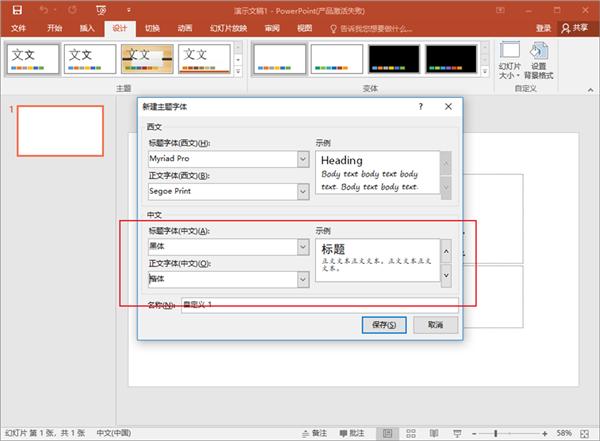600x441 pixels.
Task: Click the theme font name input field
Action: point(320,305)
